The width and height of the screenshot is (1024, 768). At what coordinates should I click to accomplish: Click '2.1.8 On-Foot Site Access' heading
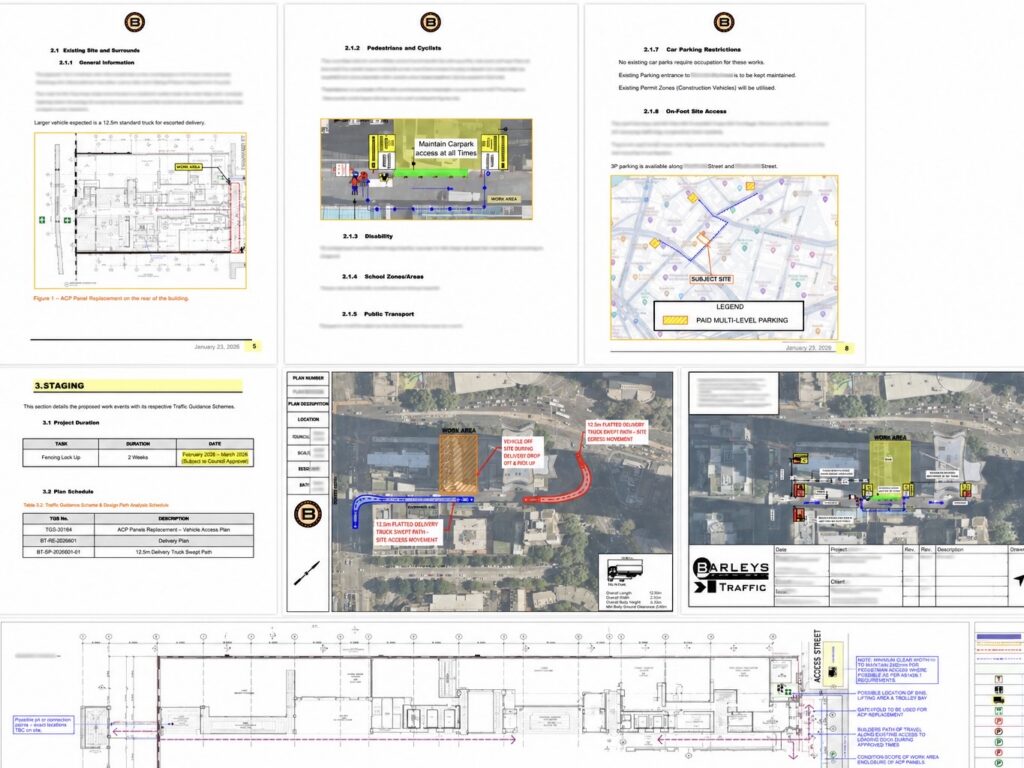click(x=685, y=112)
